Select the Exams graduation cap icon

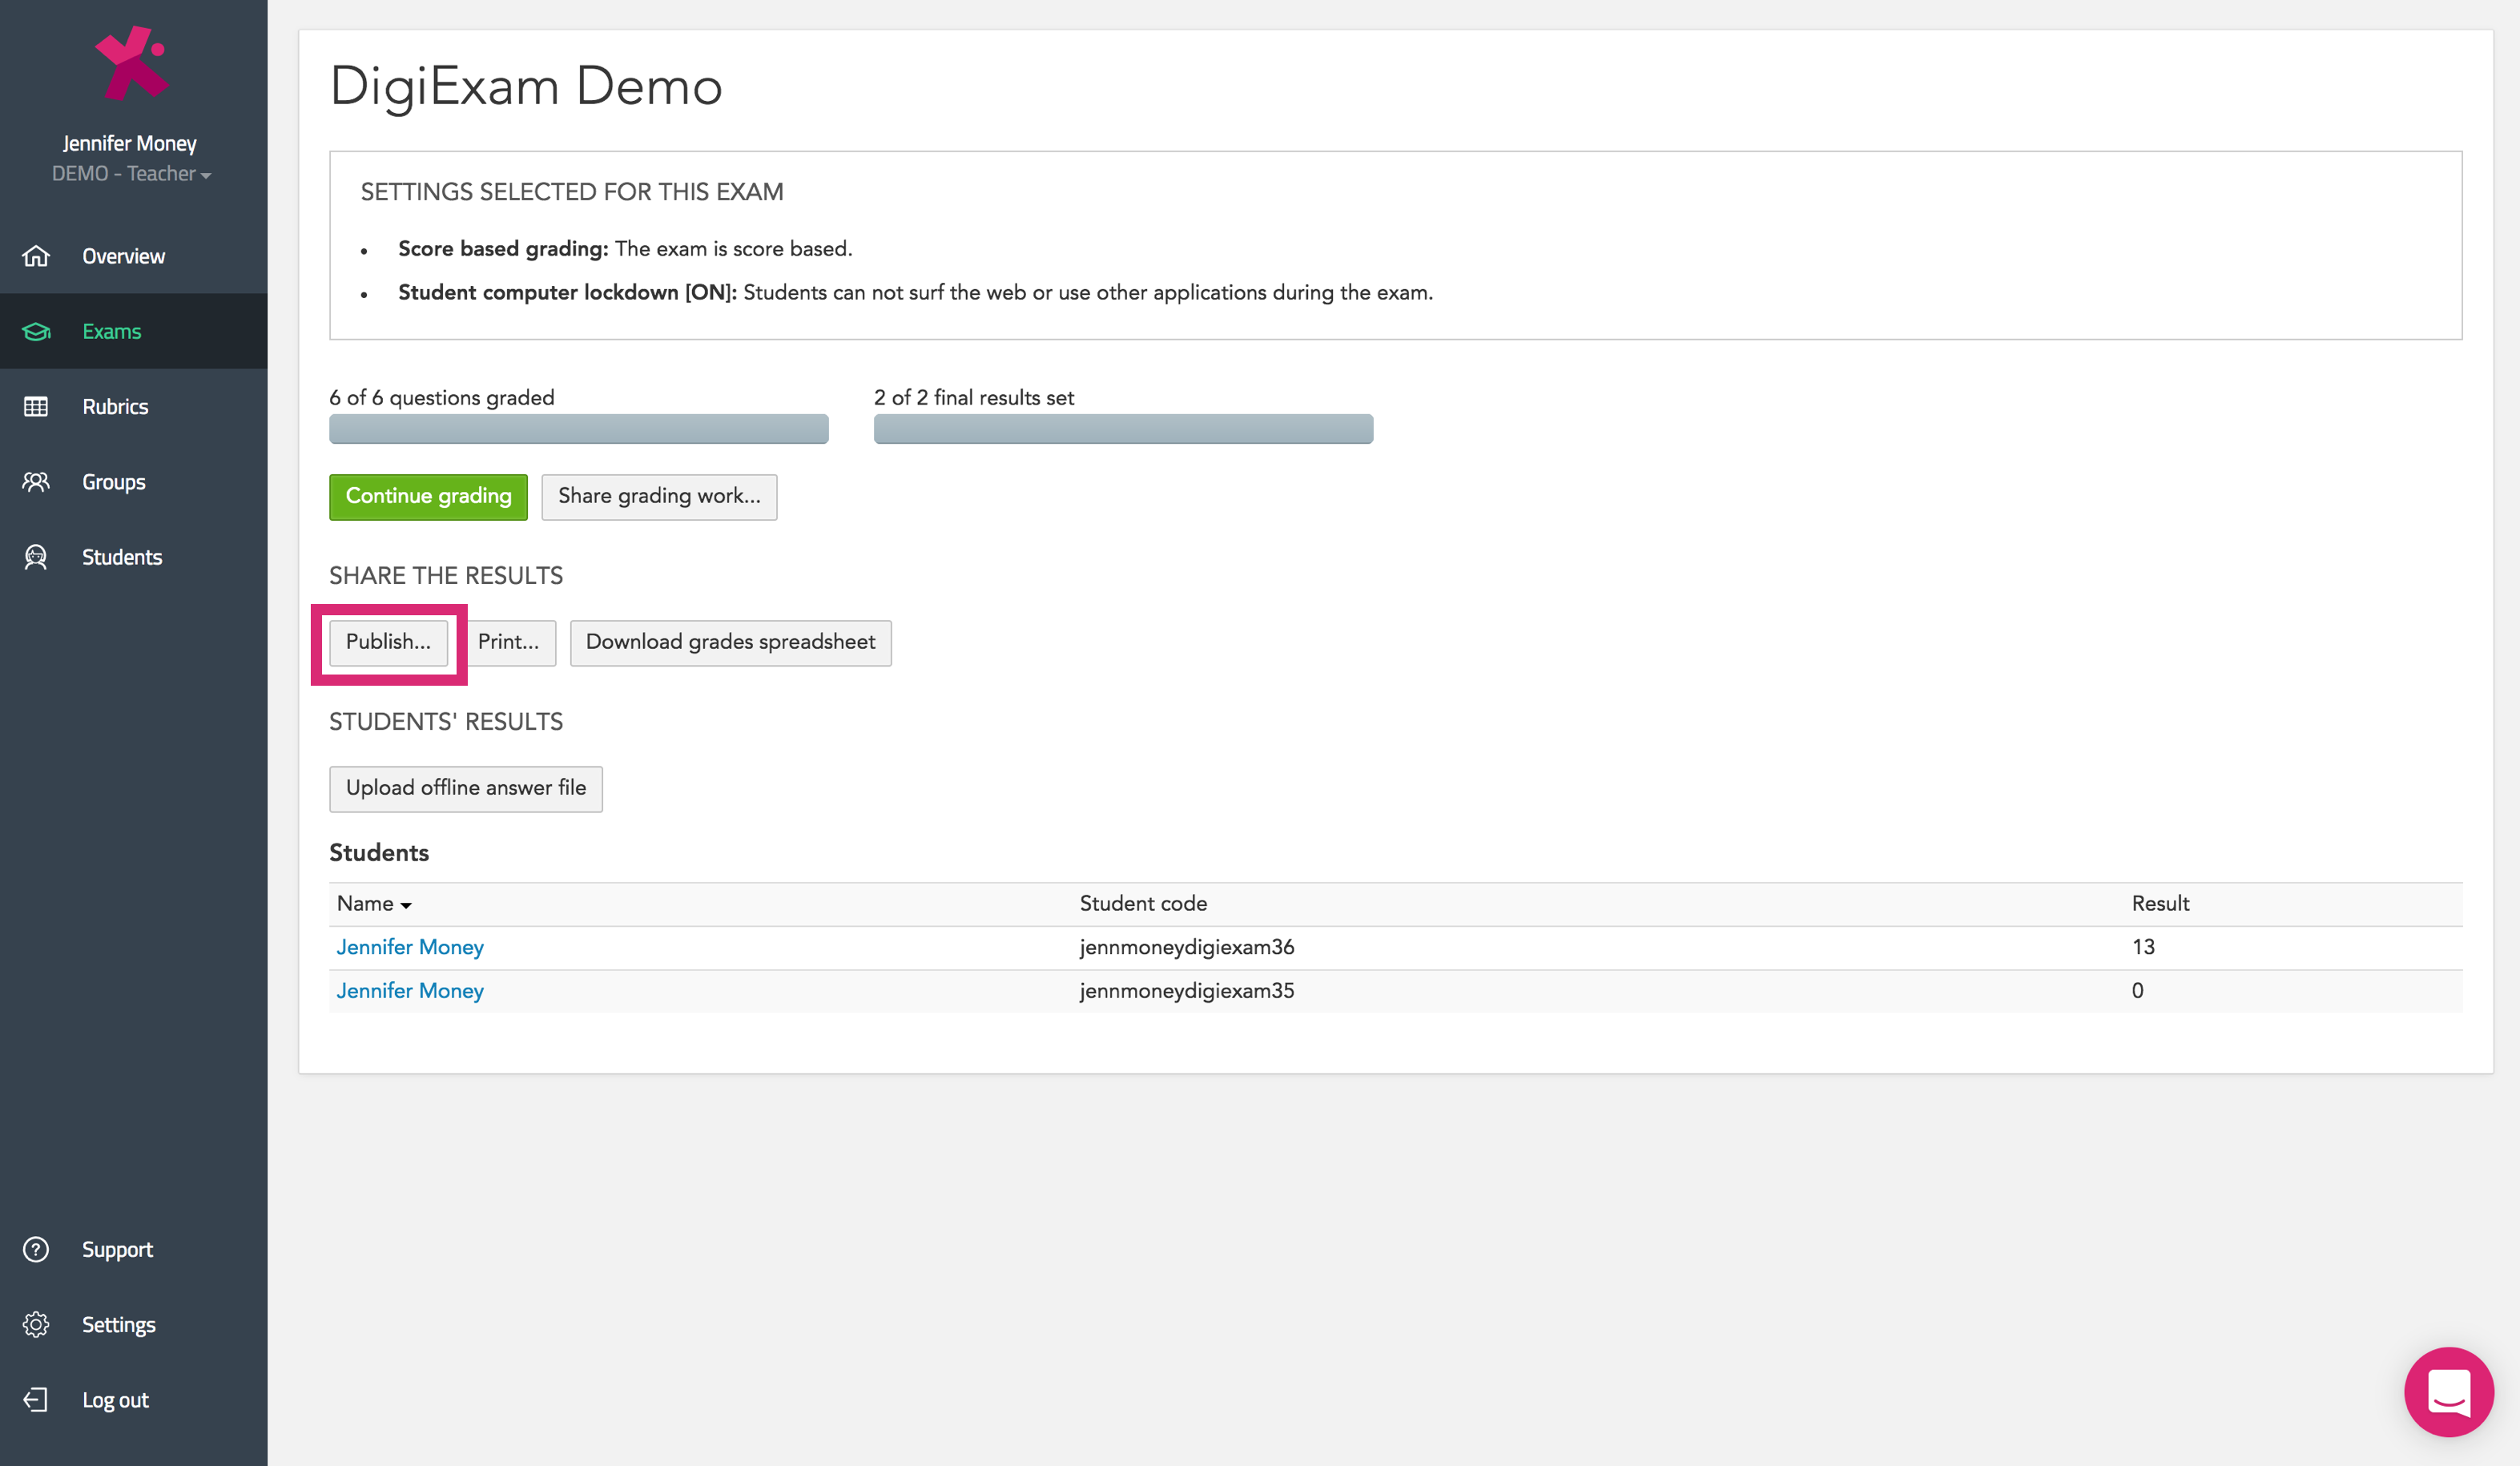point(36,331)
